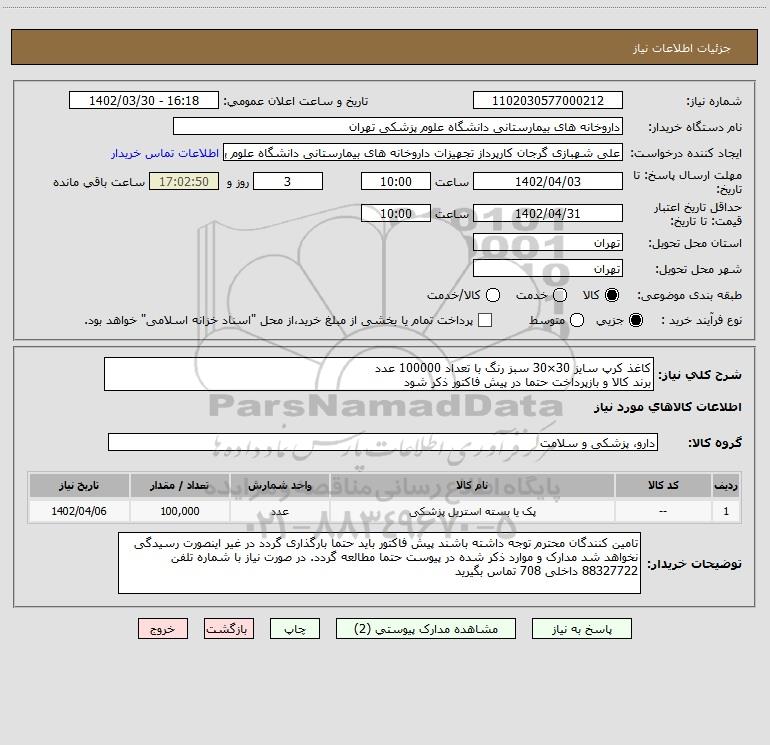
Task: Click the buyer notes text area
Action: click(x=380, y=563)
